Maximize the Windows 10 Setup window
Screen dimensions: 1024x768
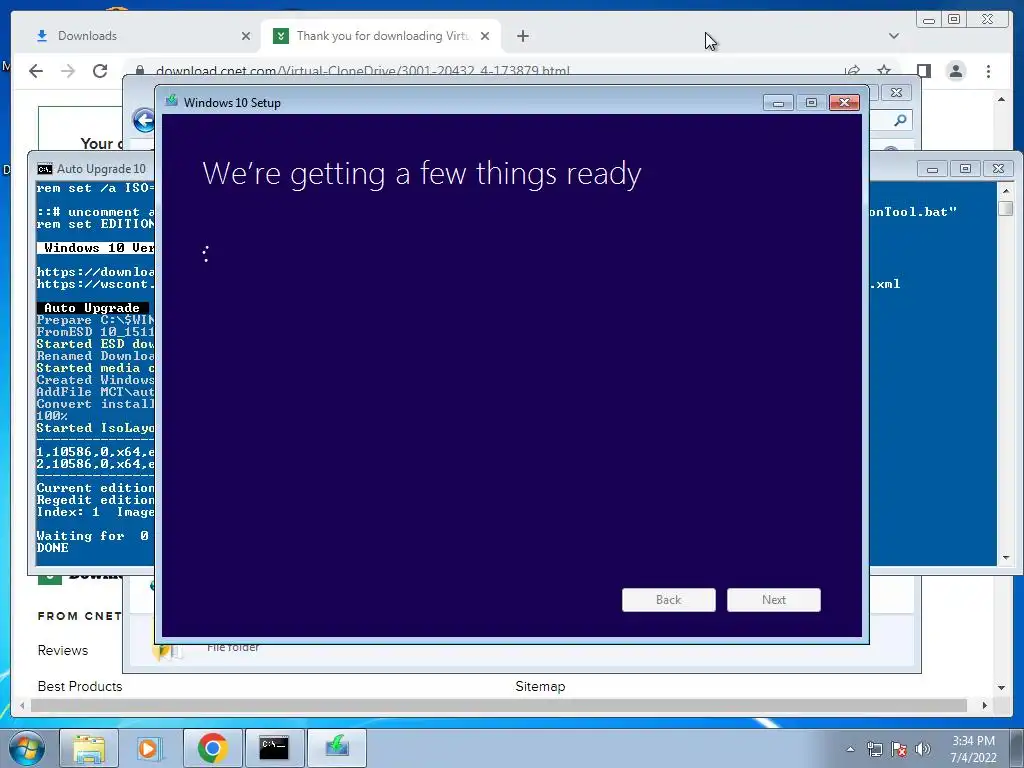click(x=811, y=103)
